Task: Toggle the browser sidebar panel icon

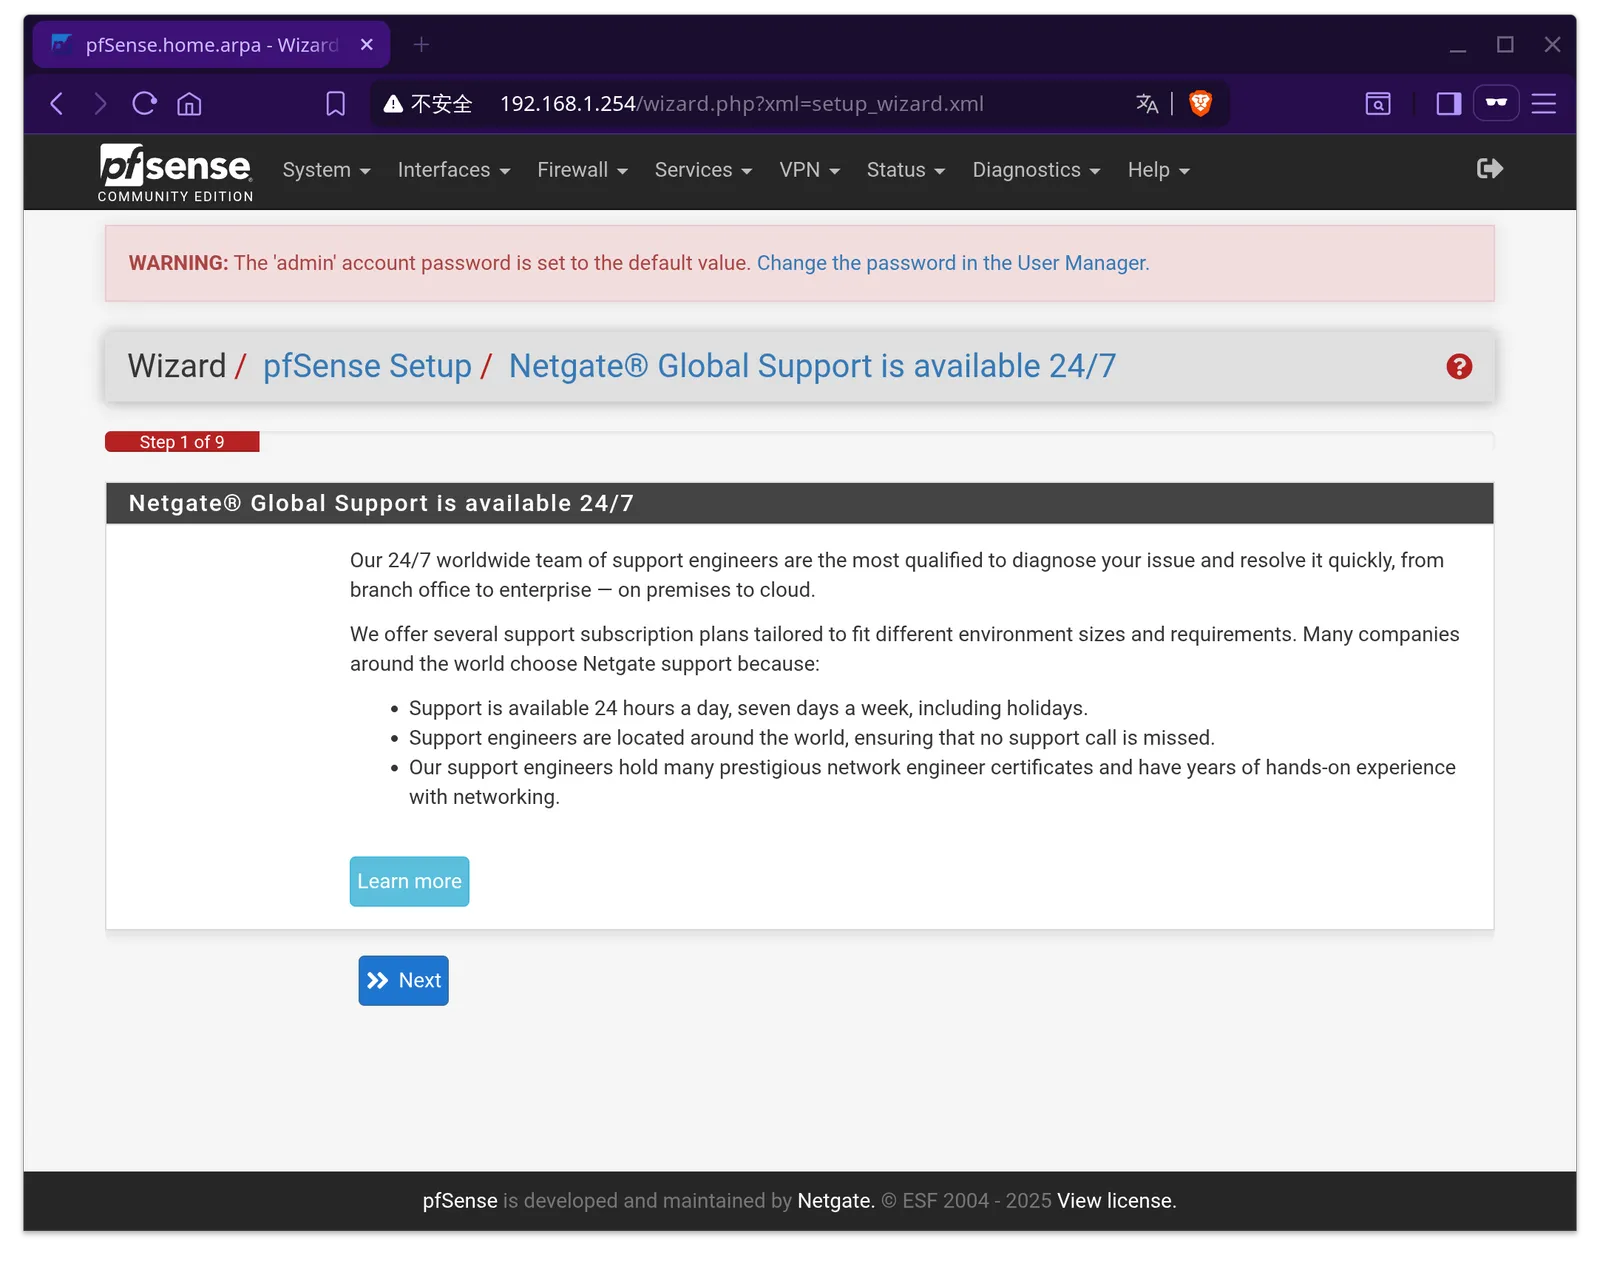Action: (1449, 104)
